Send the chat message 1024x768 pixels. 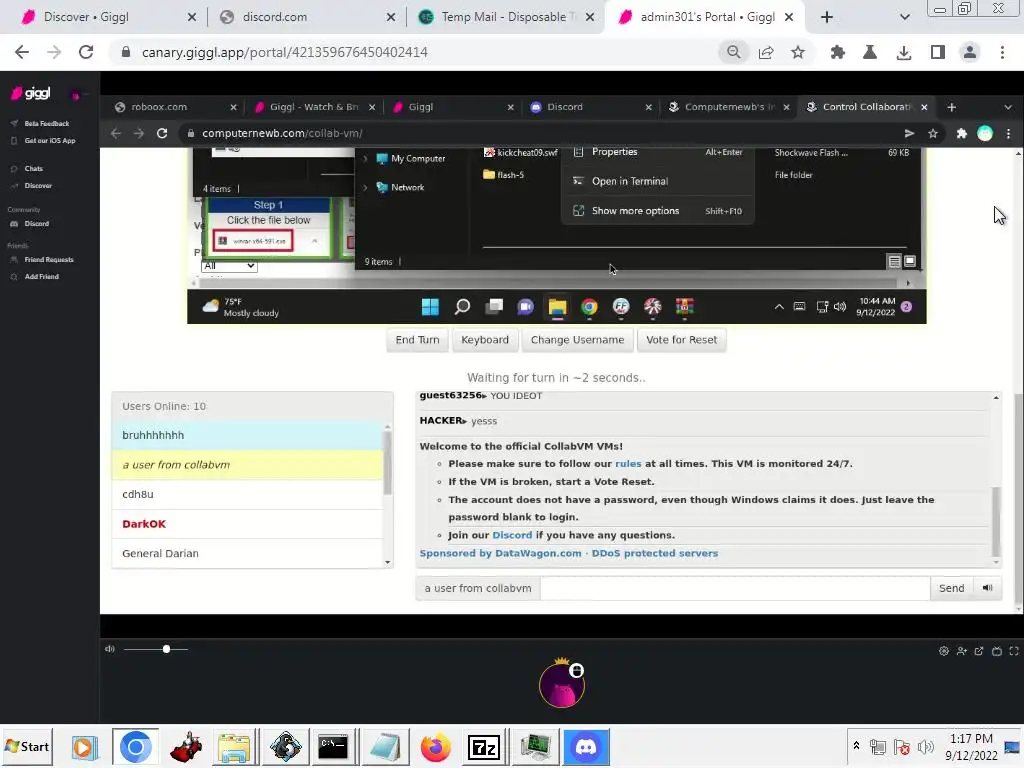[951, 588]
